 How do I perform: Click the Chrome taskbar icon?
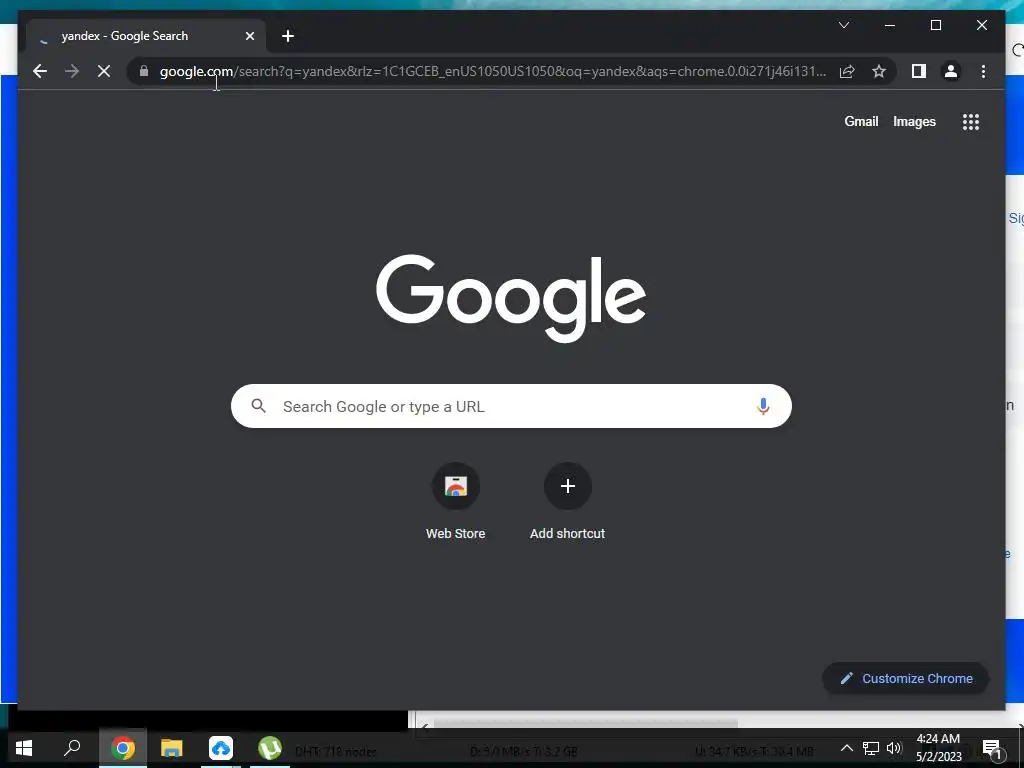[122, 748]
